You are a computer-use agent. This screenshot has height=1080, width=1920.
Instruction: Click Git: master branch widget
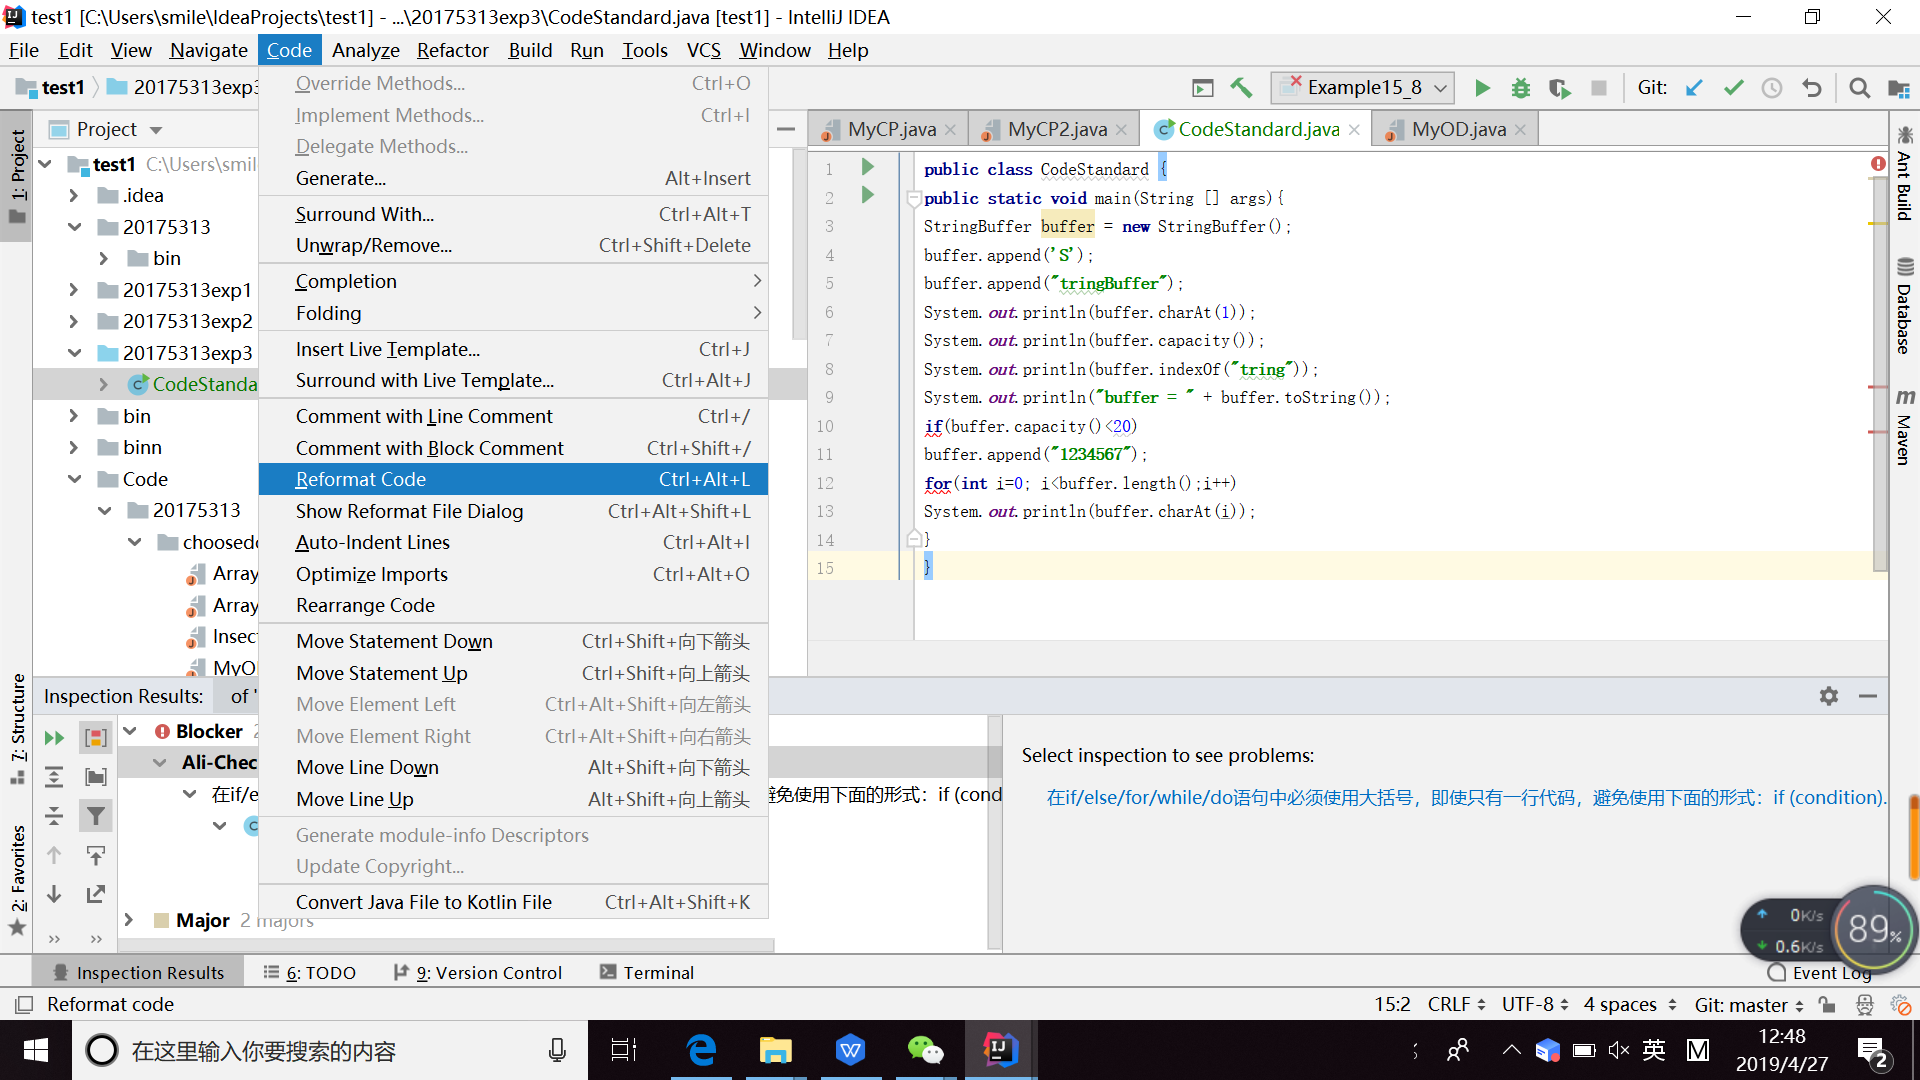click(x=1749, y=1004)
